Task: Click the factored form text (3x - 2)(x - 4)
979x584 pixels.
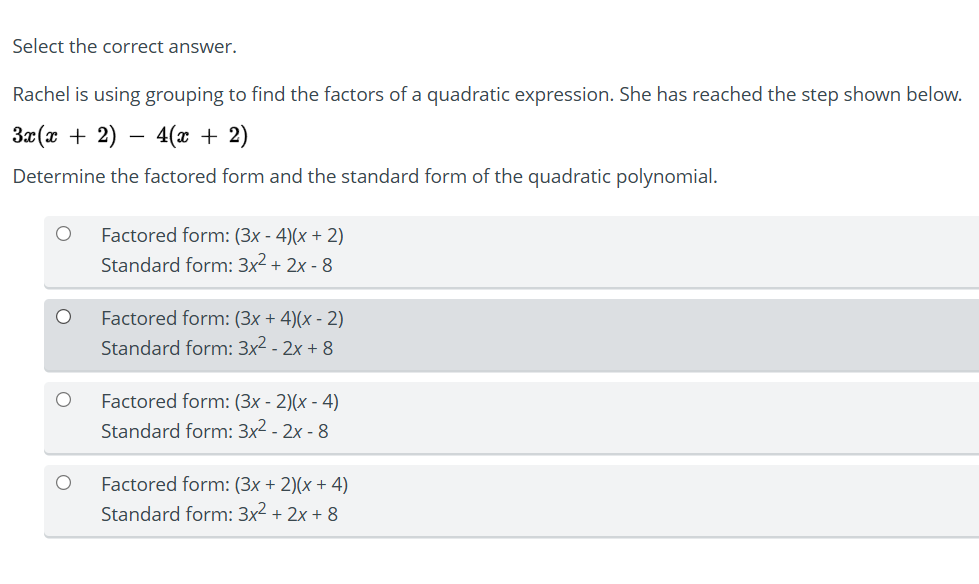Action: click(x=220, y=400)
